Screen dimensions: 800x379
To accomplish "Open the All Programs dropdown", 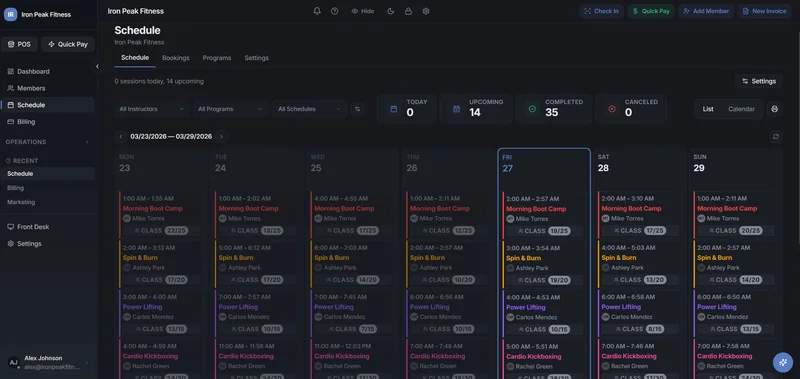I will click(230, 109).
